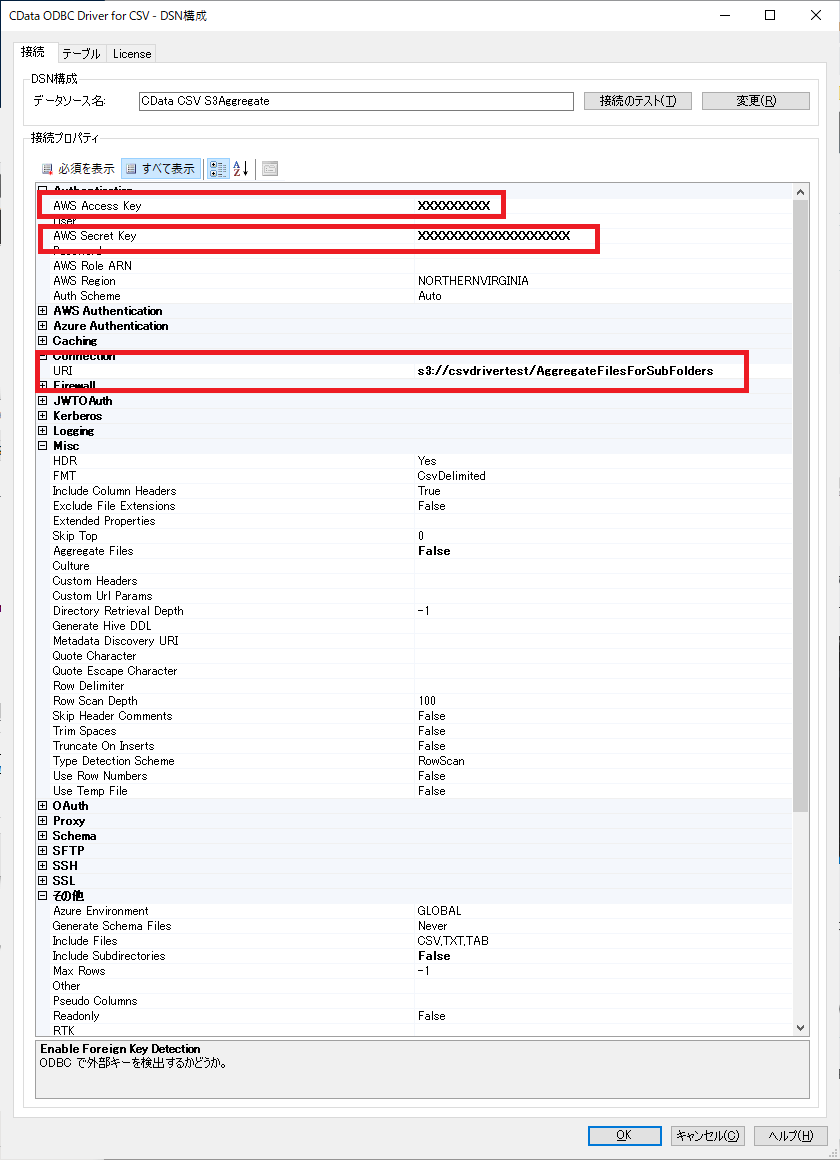Click the property grid vertical scrollbar thumb

tap(800, 505)
